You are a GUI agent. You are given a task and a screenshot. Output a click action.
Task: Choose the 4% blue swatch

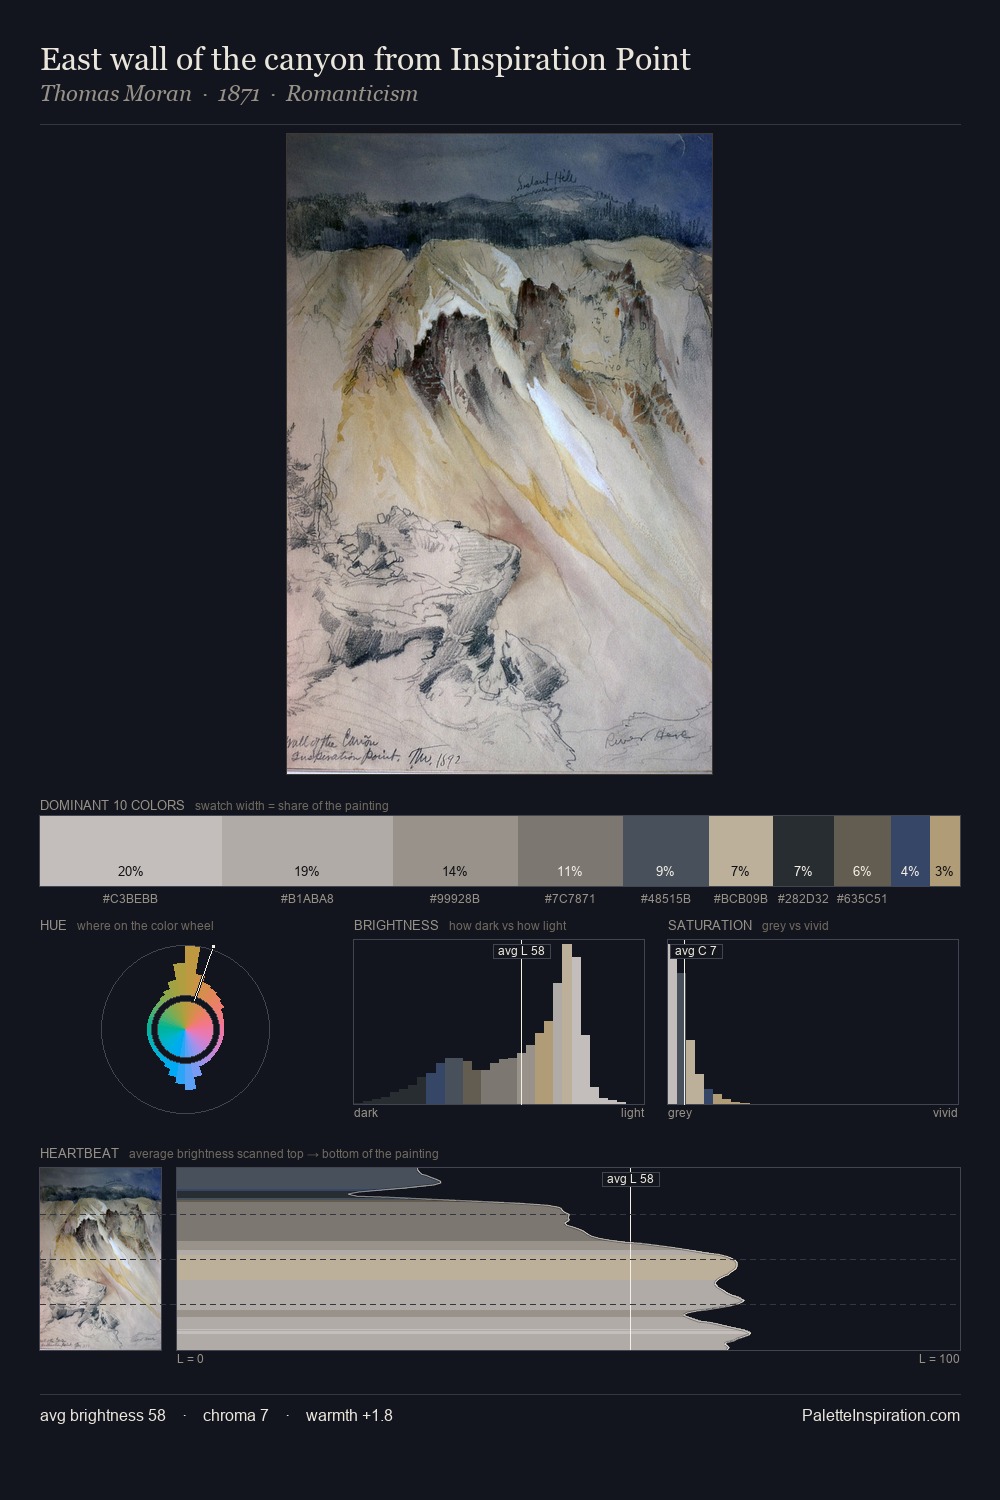tap(910, 851)
